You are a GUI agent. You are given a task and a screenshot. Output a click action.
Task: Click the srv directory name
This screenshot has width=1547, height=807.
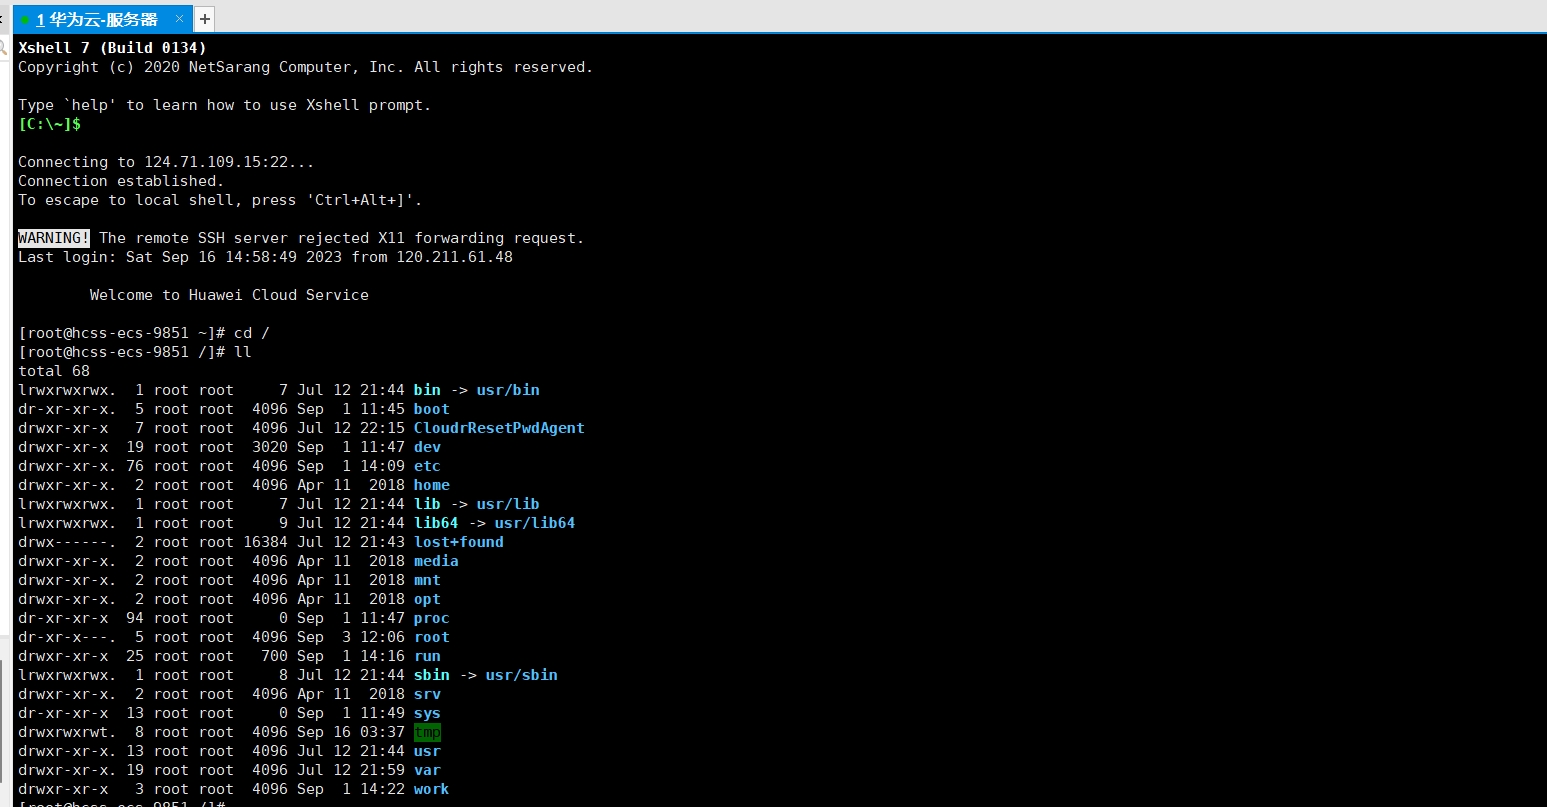[x=427, y=694]
